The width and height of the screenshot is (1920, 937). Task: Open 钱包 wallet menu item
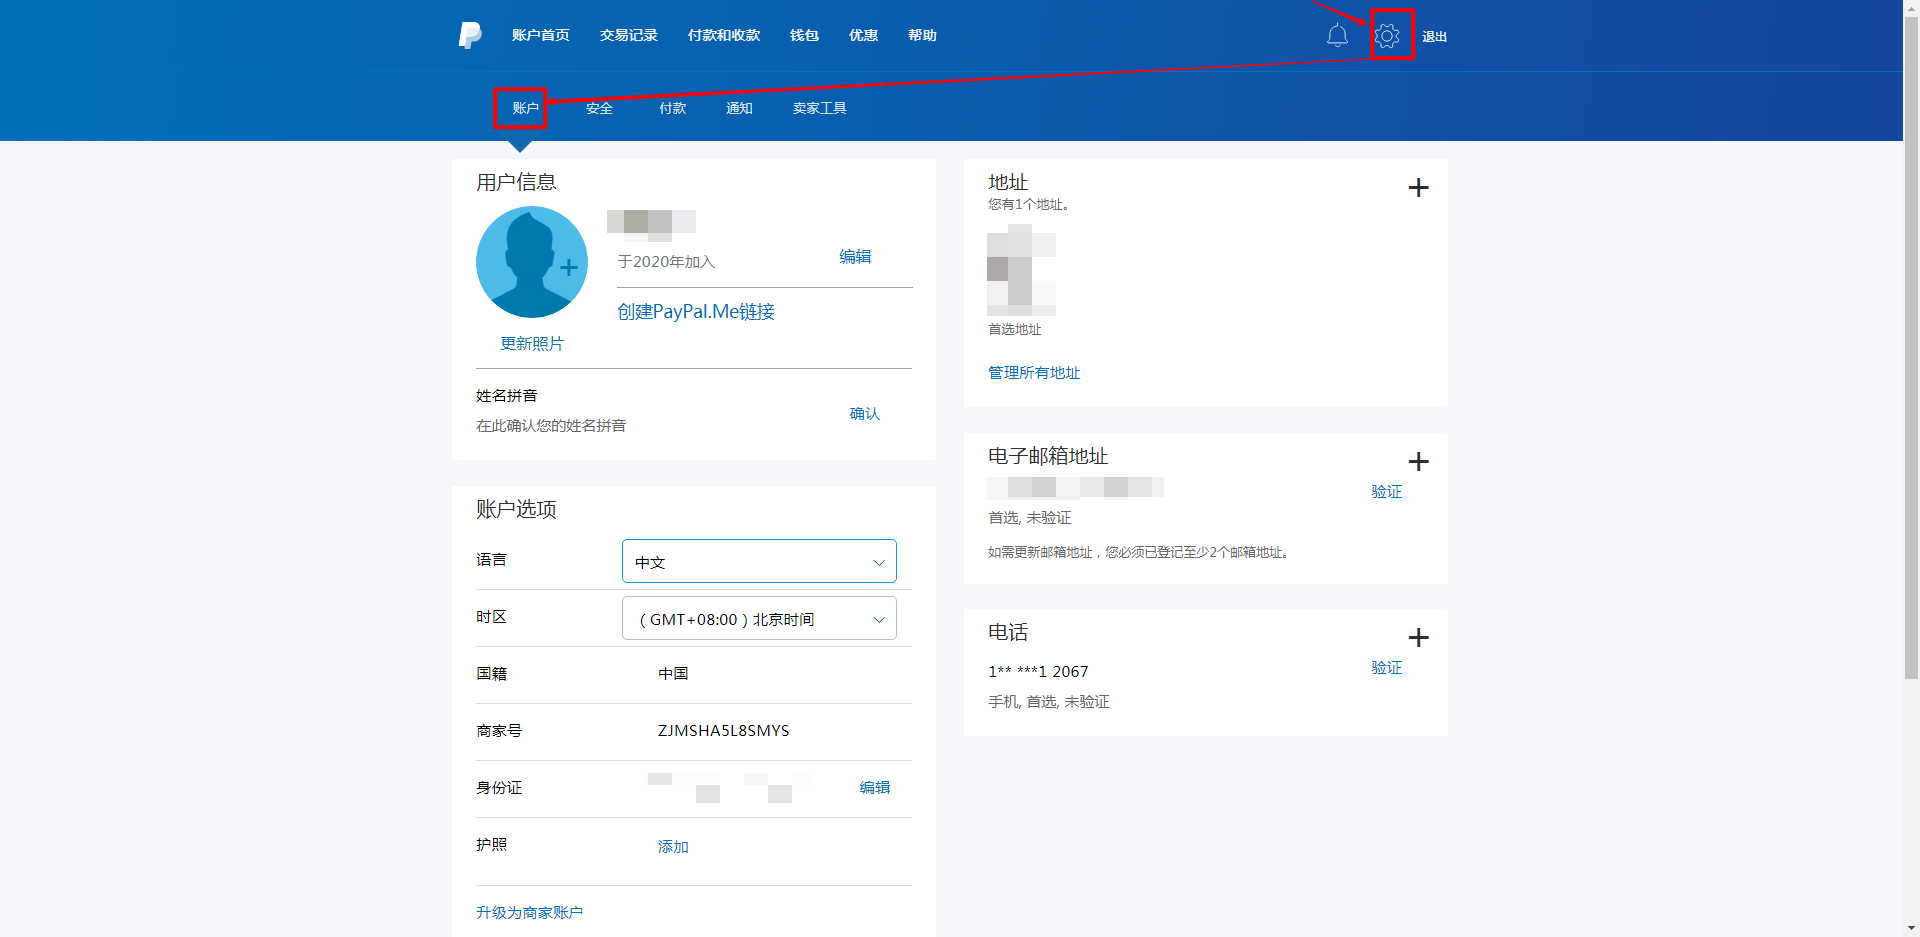coord(804,35)
